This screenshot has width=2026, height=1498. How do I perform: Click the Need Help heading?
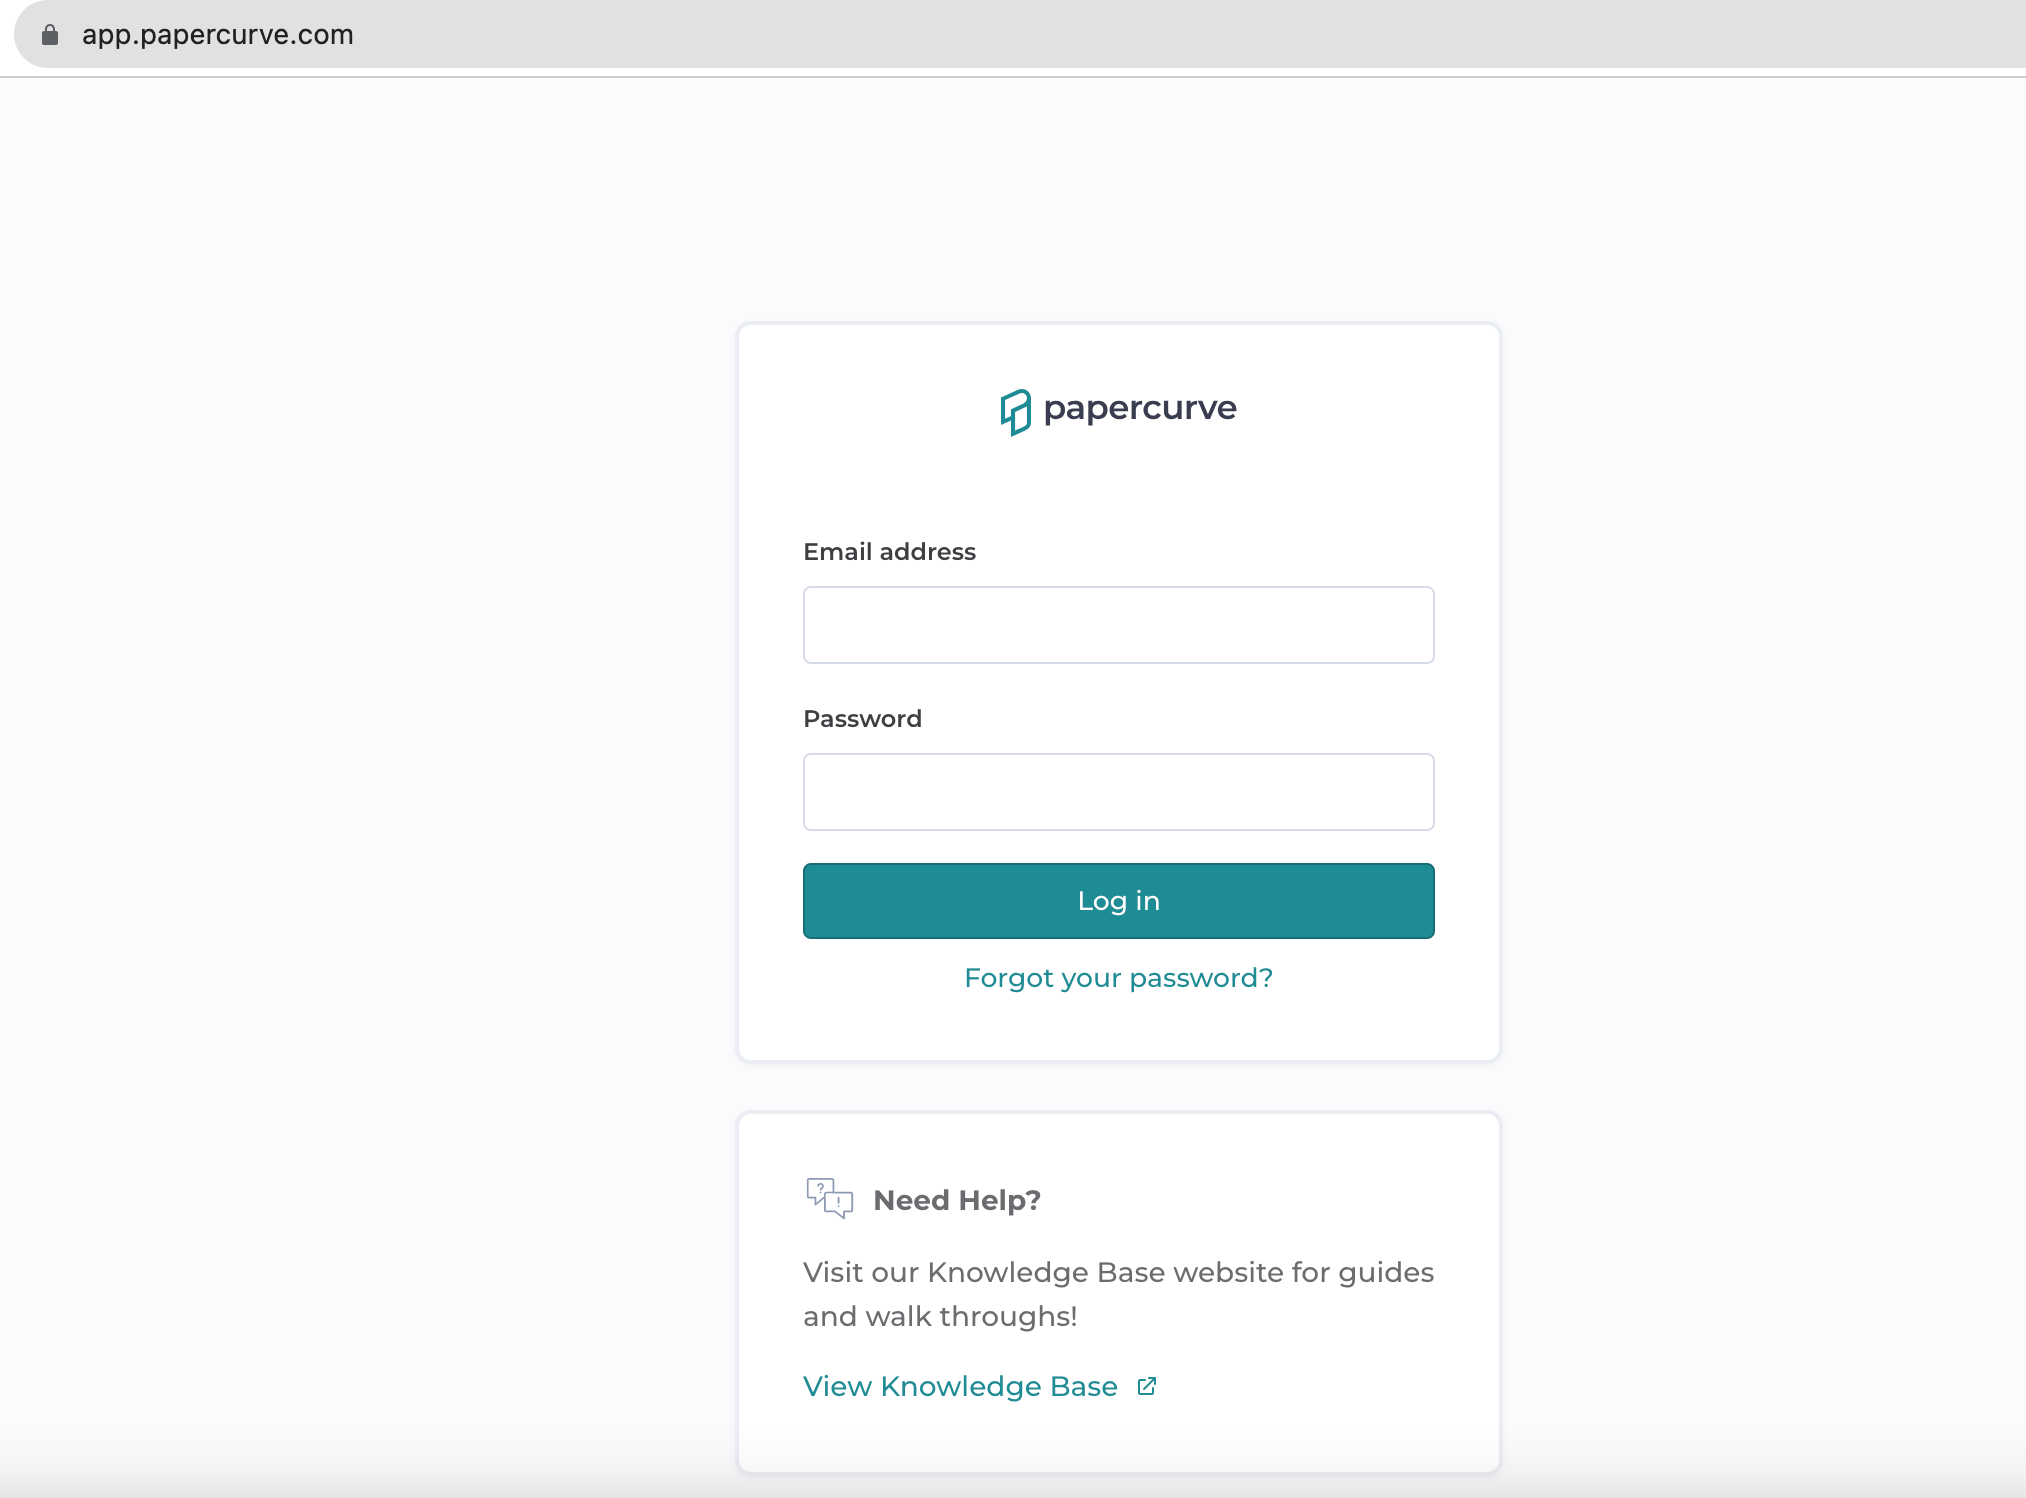pos(956,1199)
